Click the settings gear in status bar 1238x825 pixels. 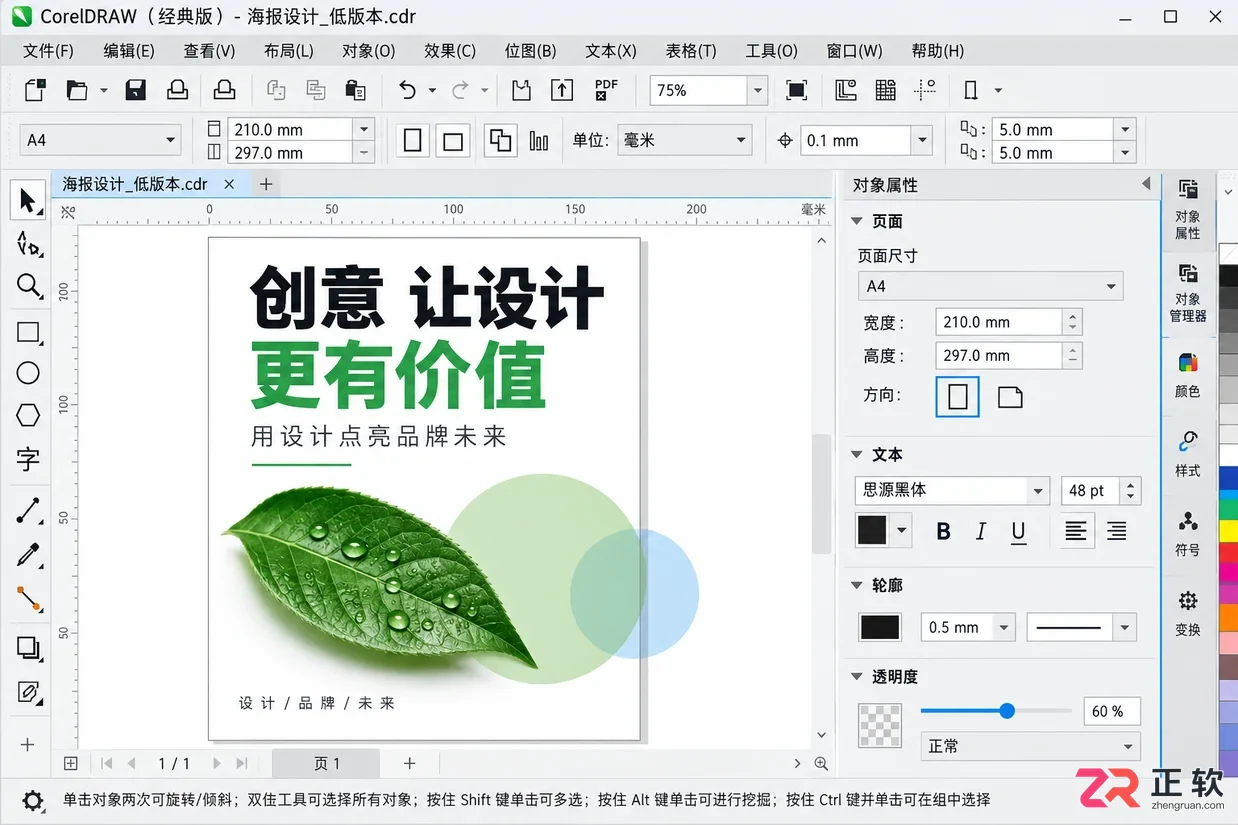coord(33,800)
